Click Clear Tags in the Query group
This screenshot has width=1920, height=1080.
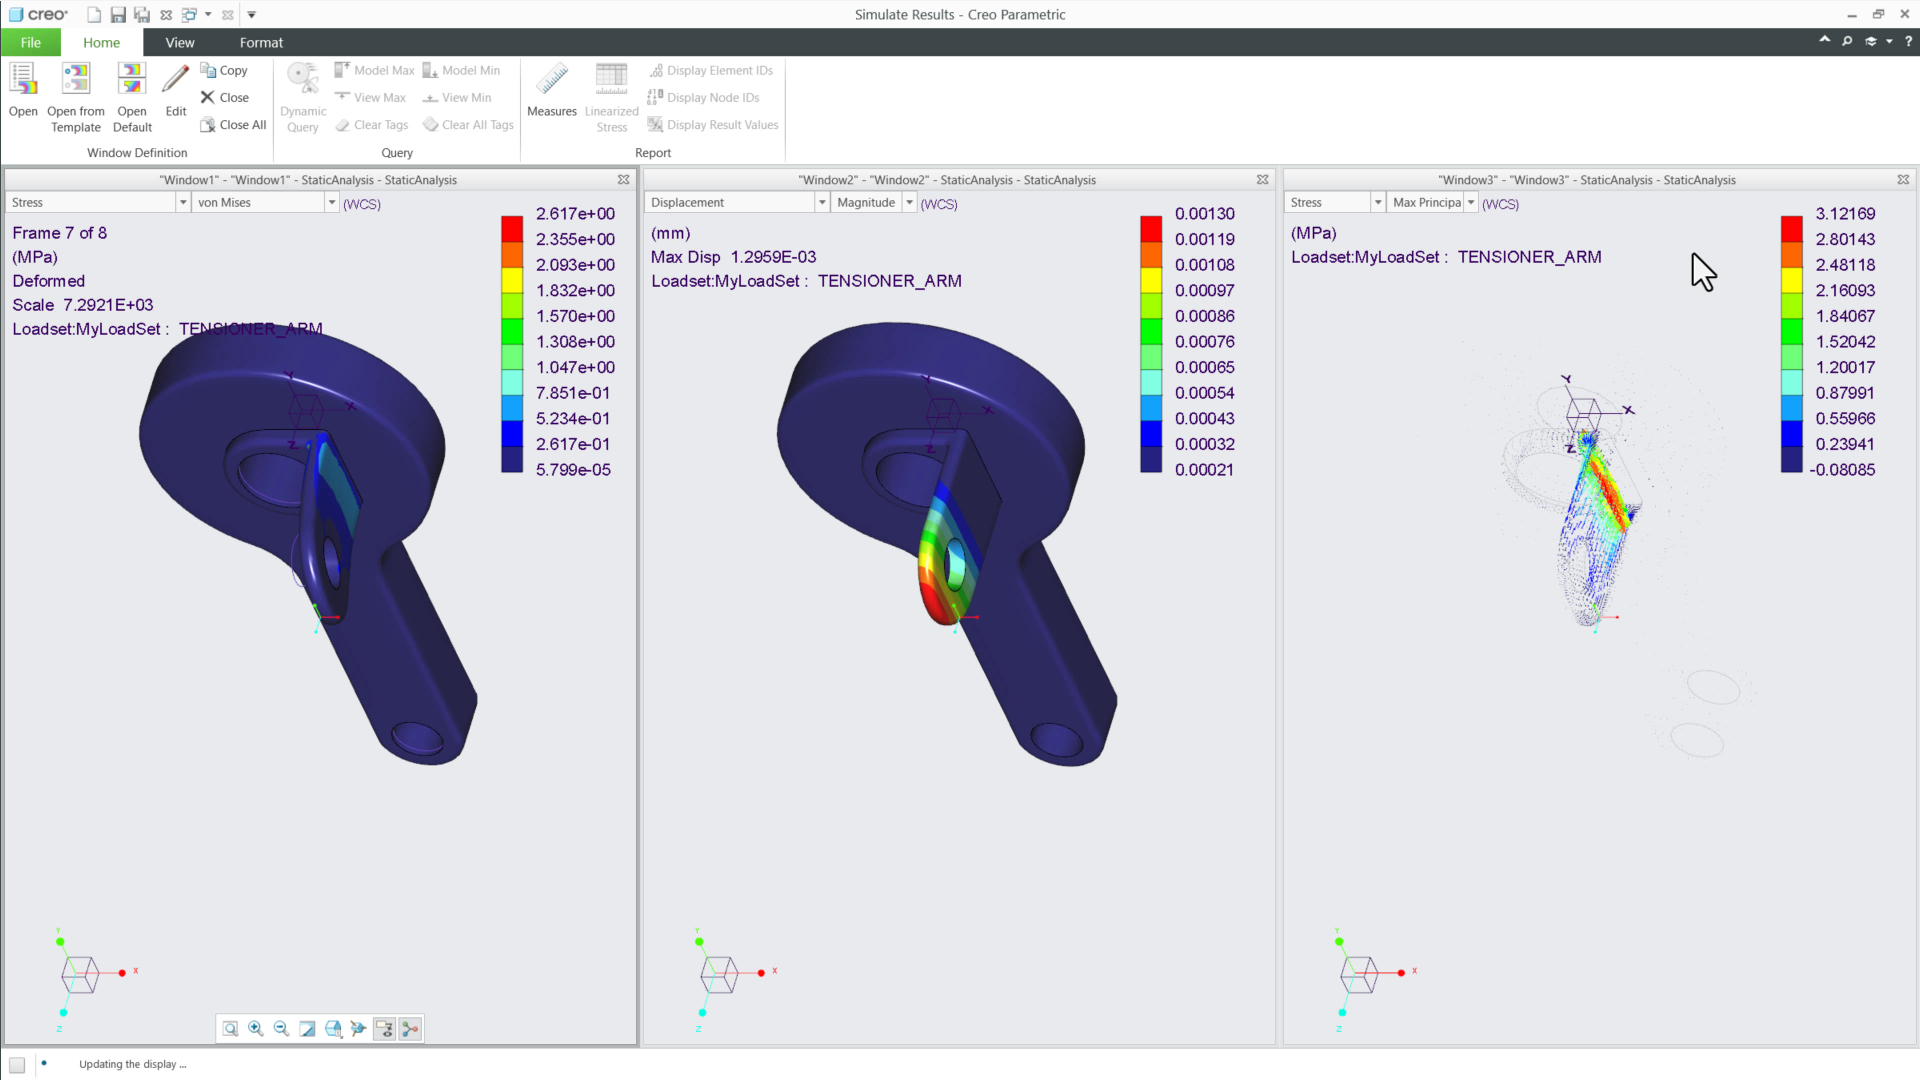[371, 124]
